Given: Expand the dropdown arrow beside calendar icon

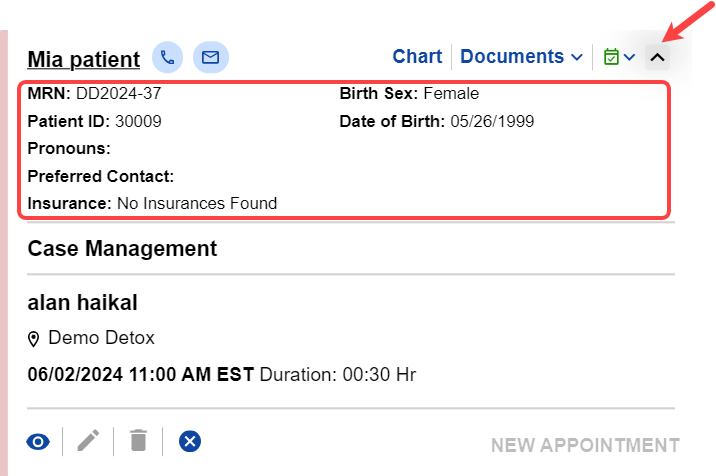Looking at the screenshot, I should [x=629, y=57].
